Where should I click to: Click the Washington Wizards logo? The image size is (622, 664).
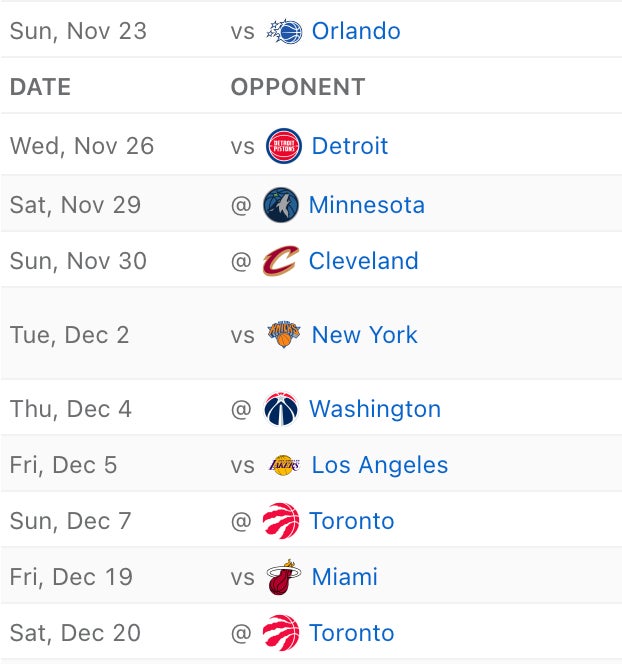pyautogui.click(x=281, y=409)
